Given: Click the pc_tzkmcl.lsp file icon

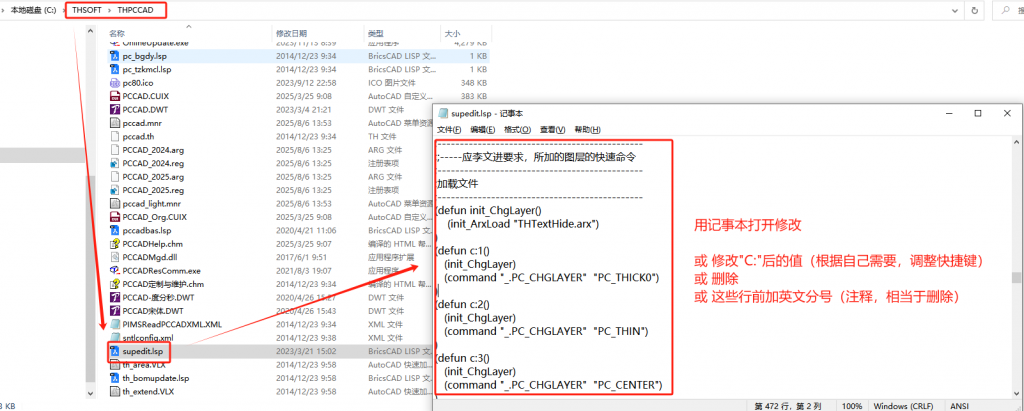Looking at the screenshot, I should [x=115, y=69].
